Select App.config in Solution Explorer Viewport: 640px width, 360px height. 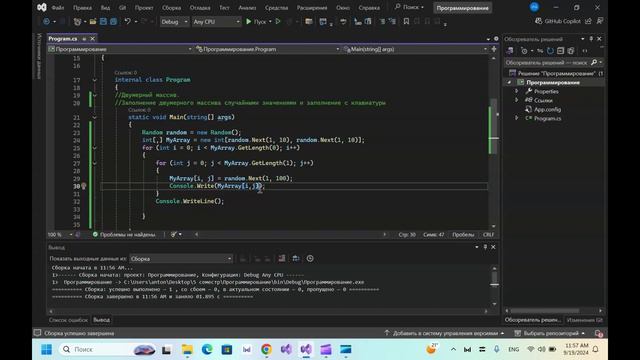pyautogui.click(x=547, y=109)
